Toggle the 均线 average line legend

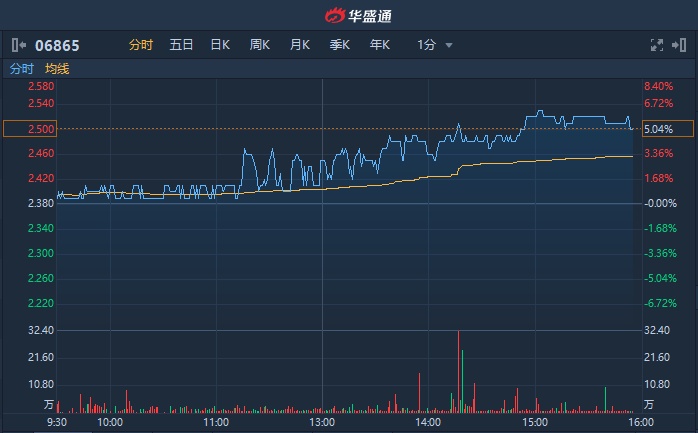(58, 68)
